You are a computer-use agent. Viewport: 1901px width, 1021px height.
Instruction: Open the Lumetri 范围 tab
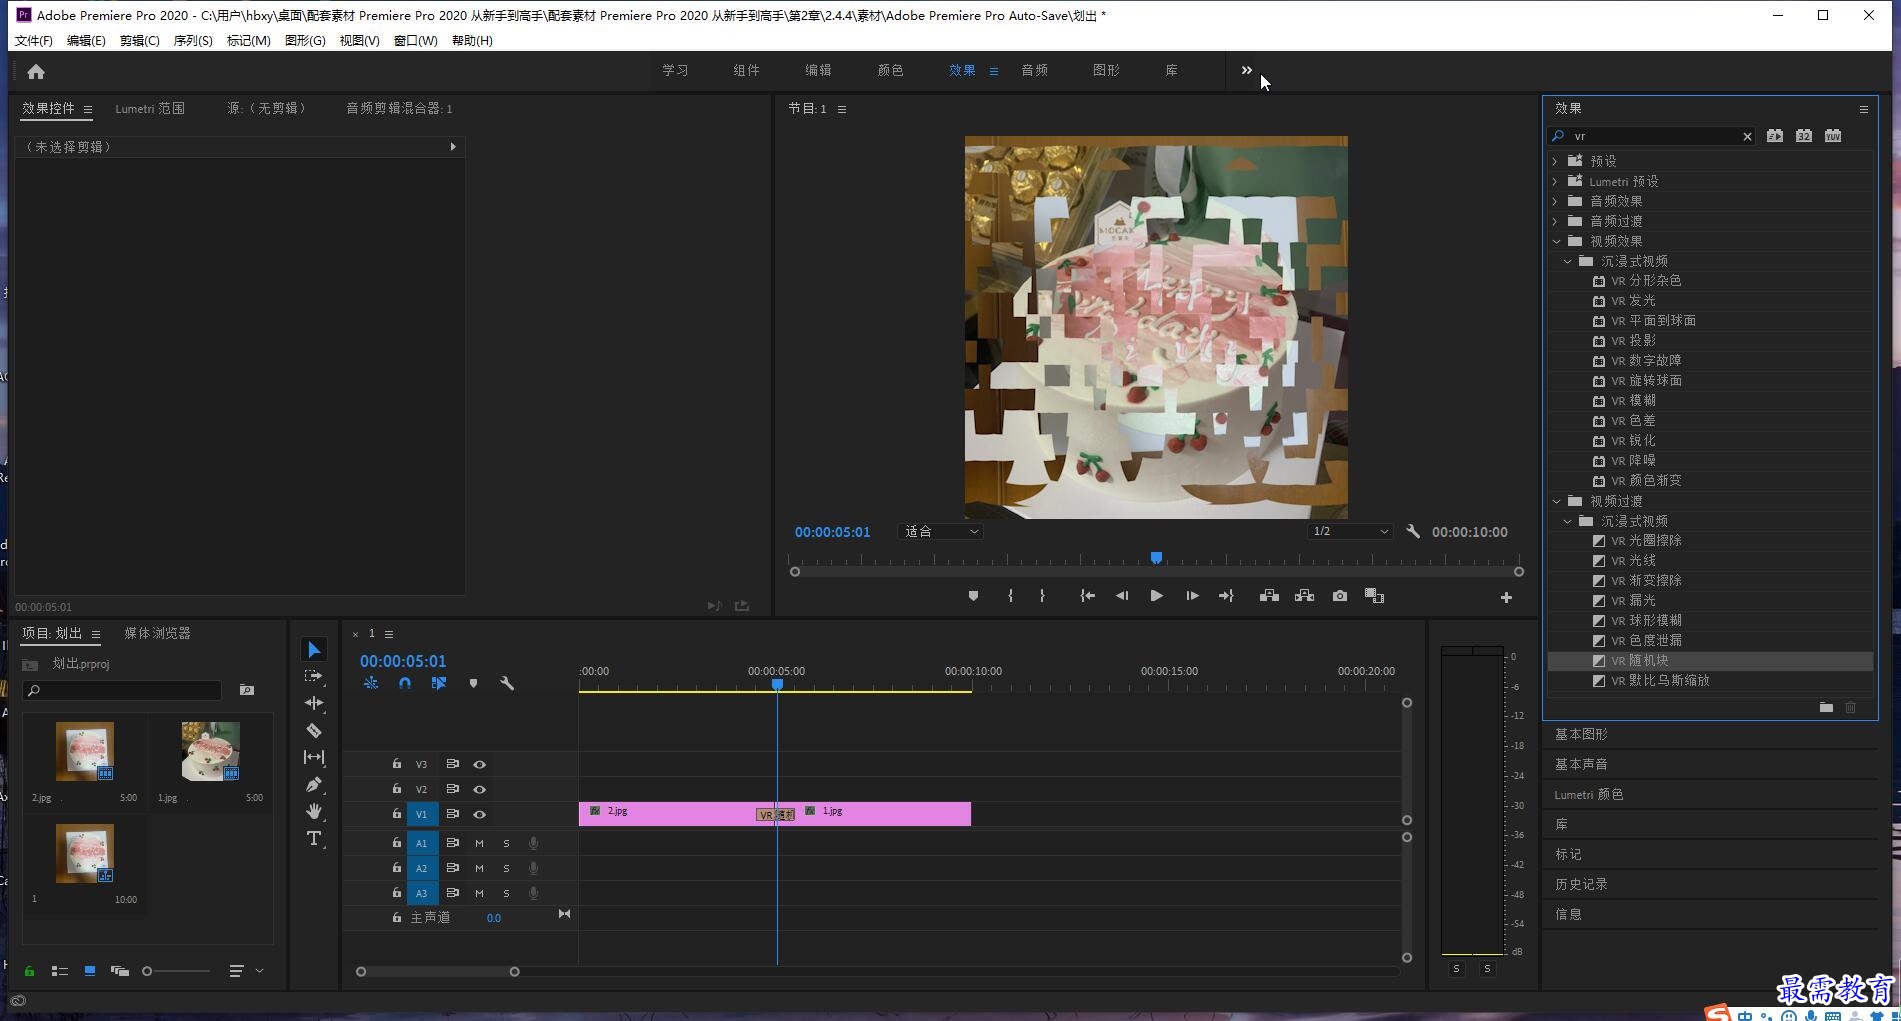(x=150, y=108)
